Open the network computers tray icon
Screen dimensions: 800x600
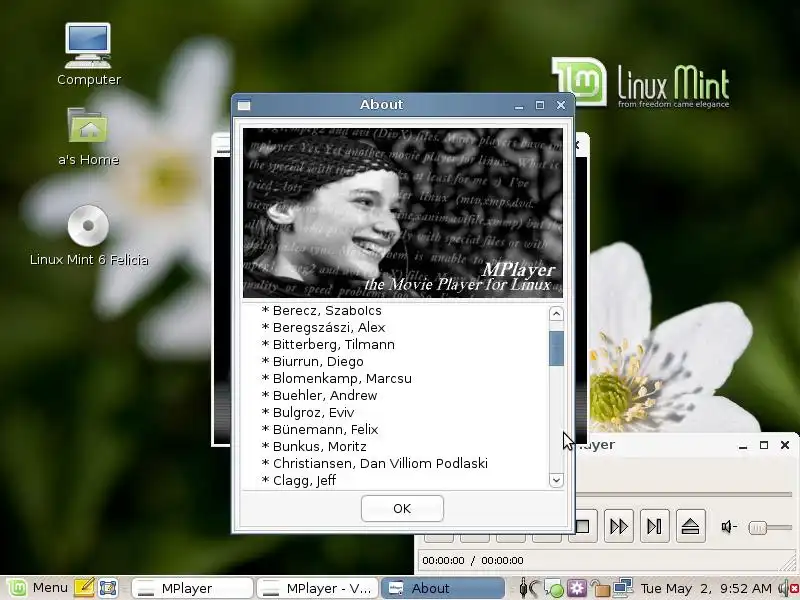click(x=623, y=588)
